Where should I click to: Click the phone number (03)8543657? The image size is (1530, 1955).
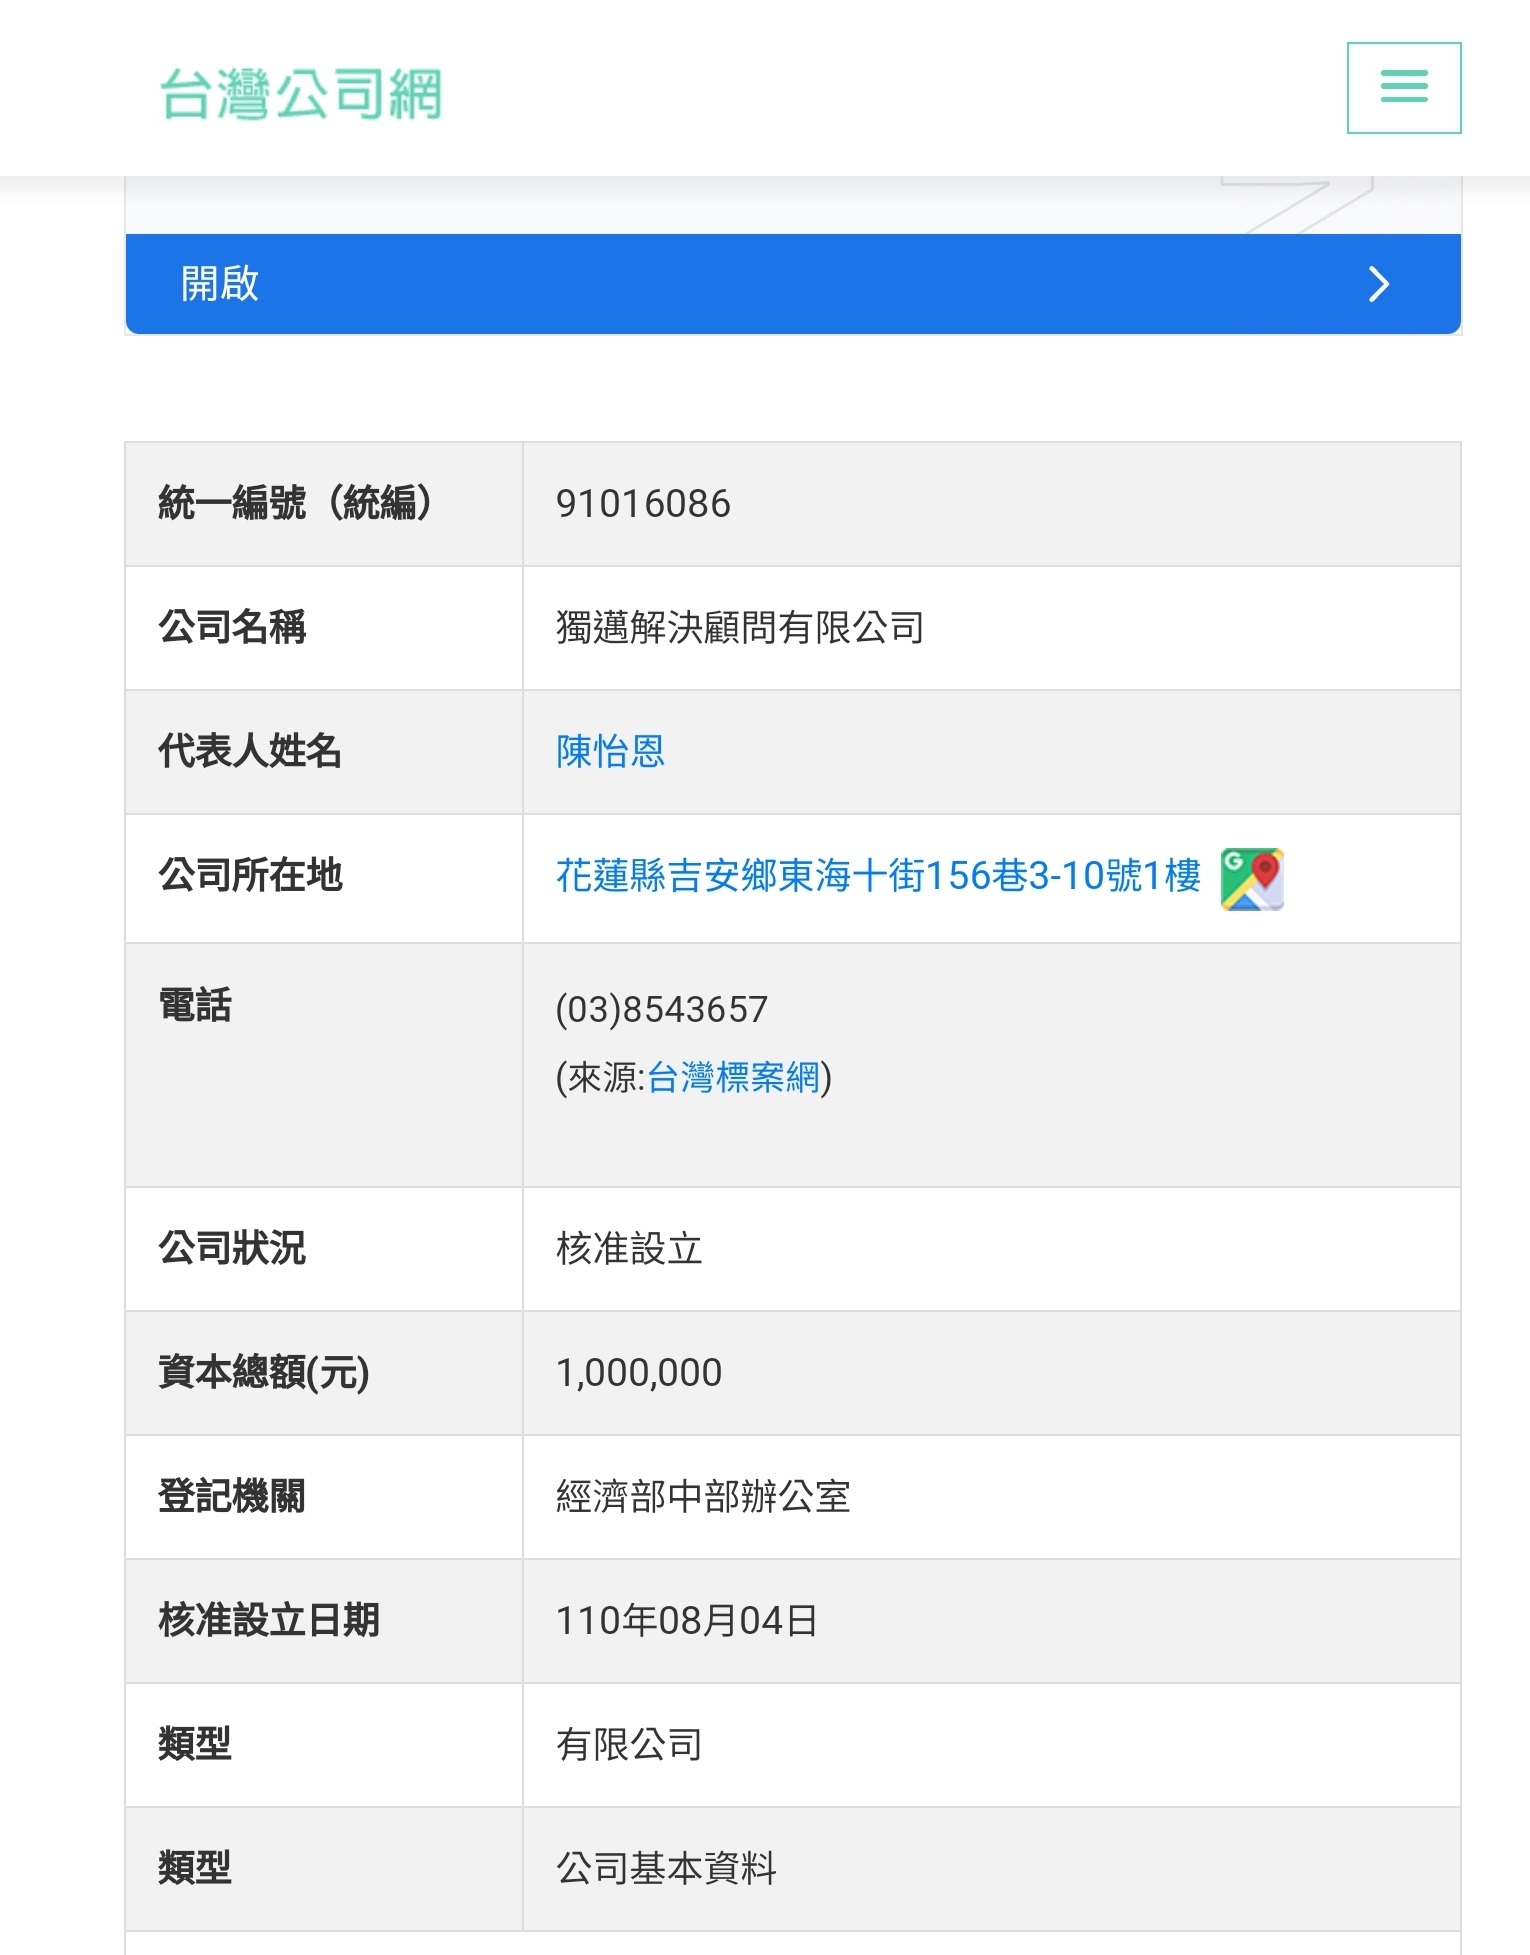[661, 1009]
